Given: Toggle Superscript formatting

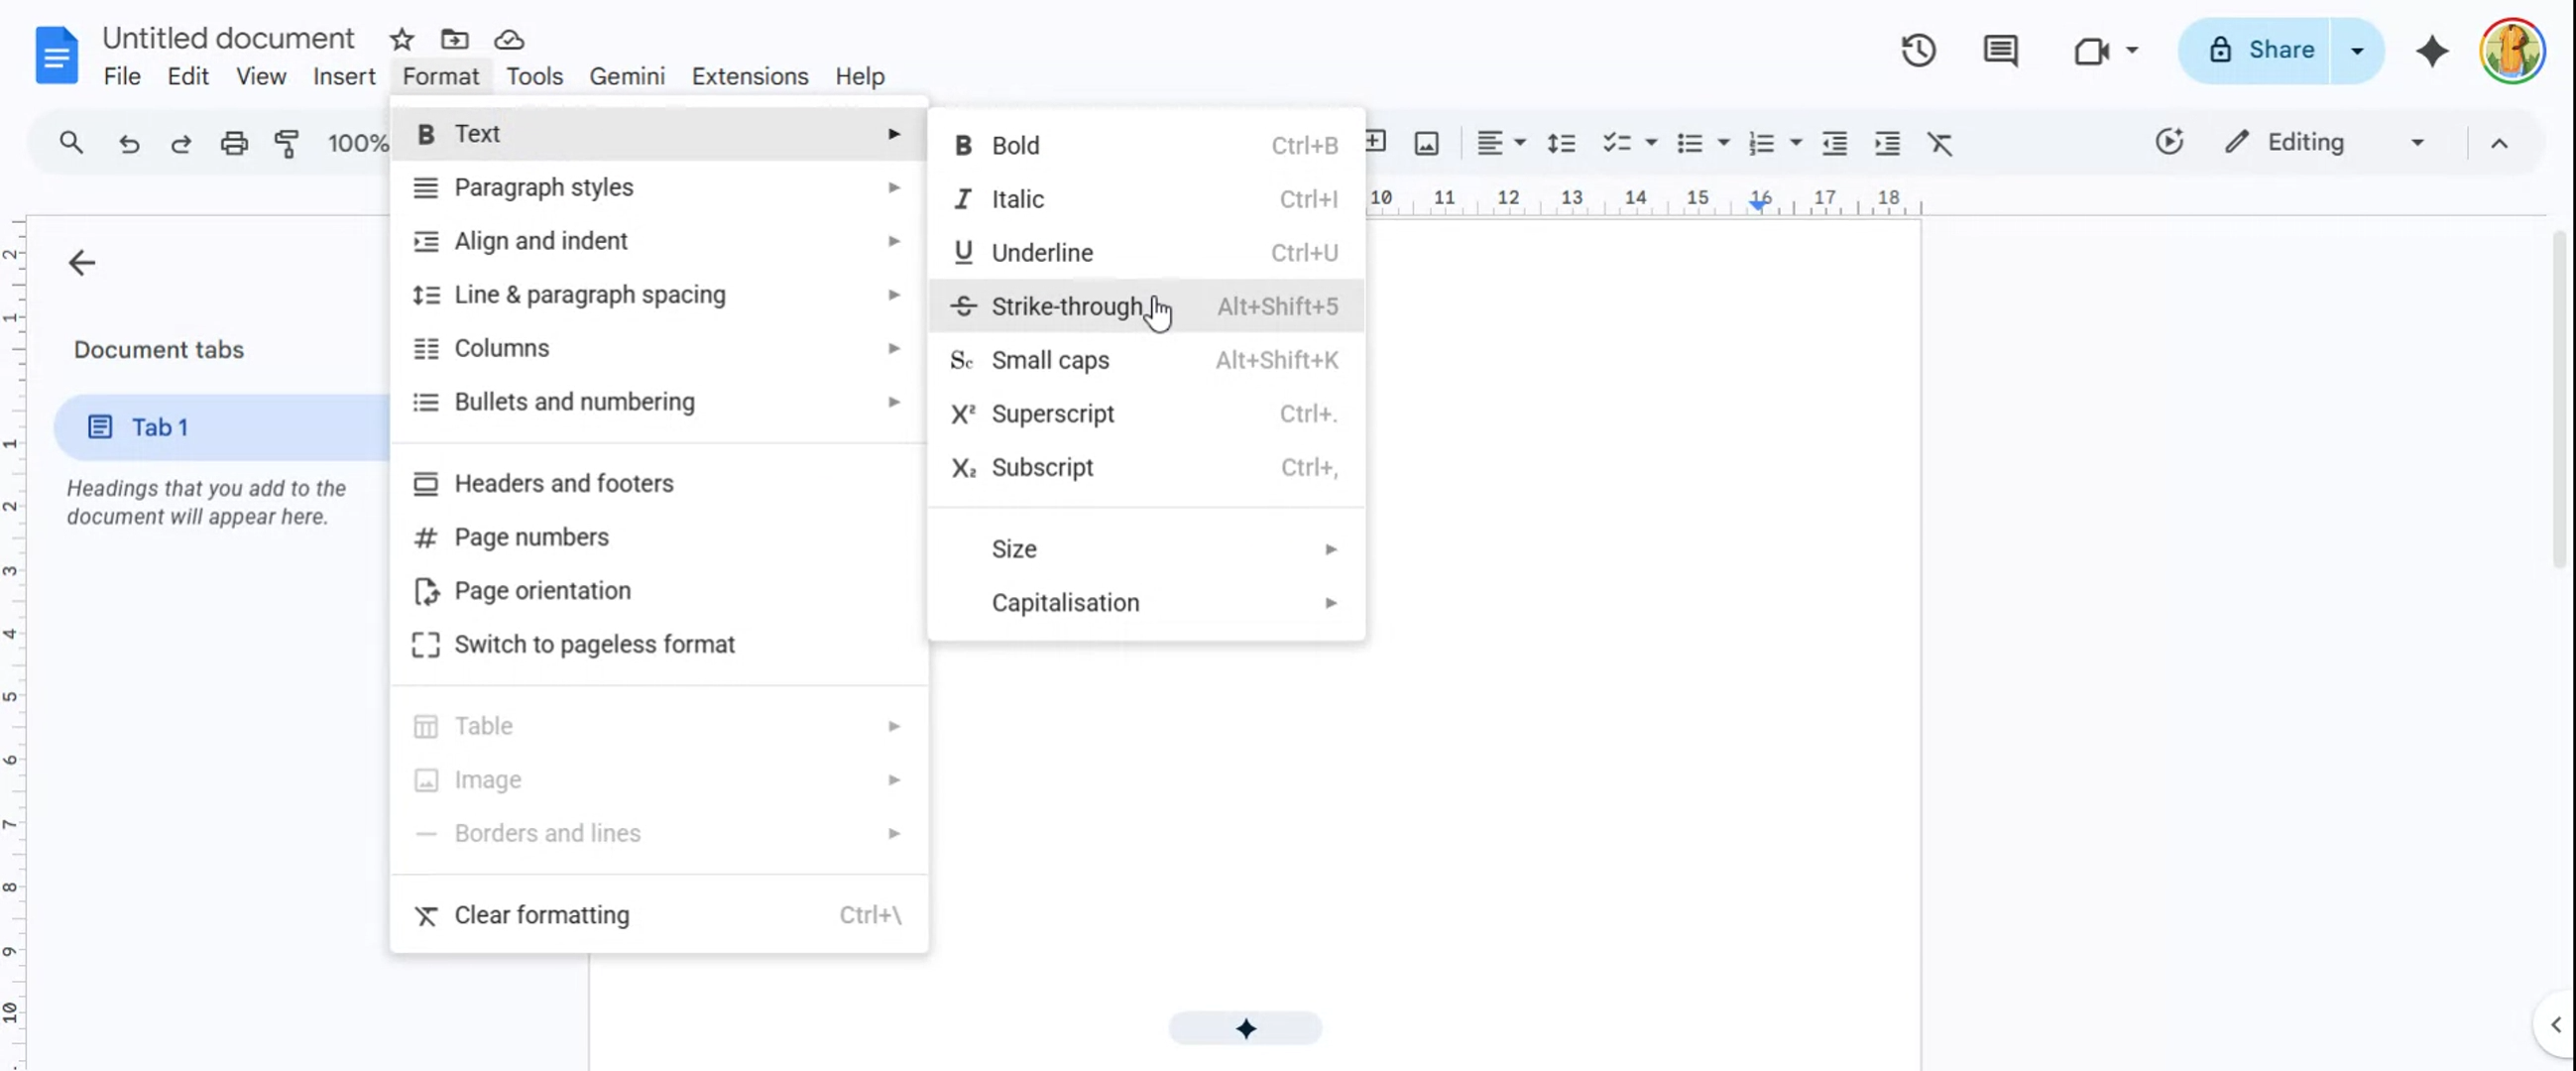Looking at the screenshot, I should (1146, 414).
